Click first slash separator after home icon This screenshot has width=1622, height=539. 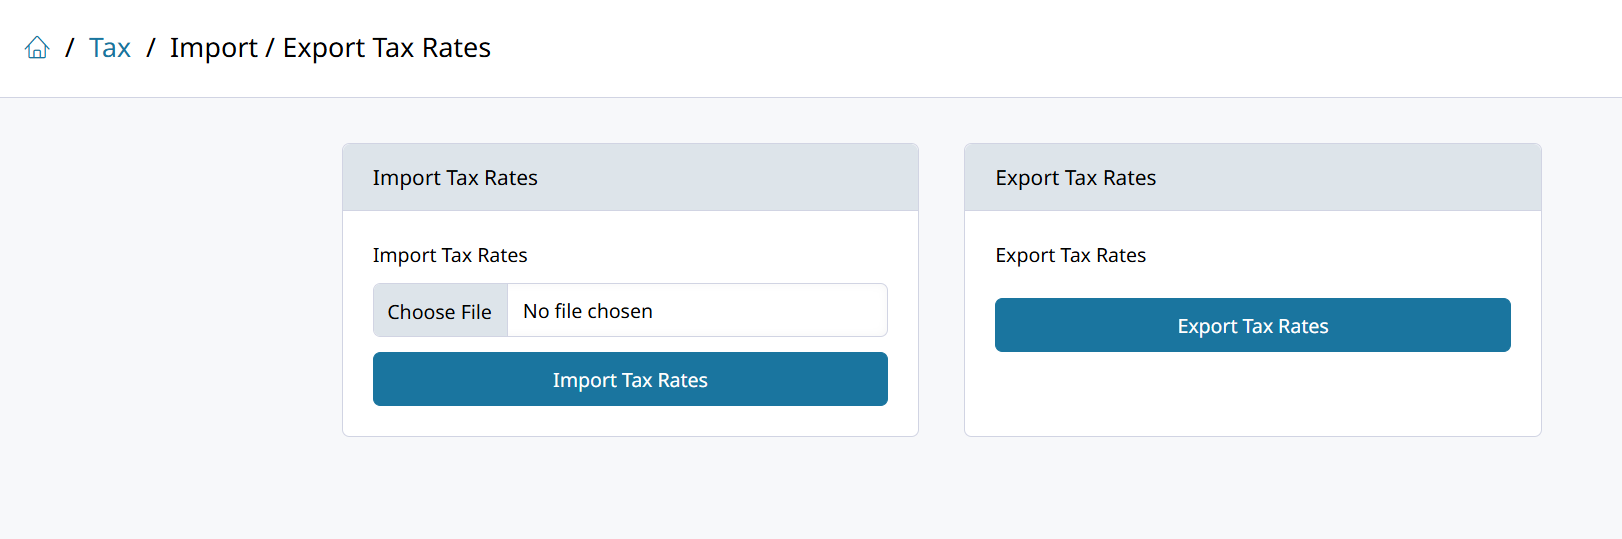[70, 48]
